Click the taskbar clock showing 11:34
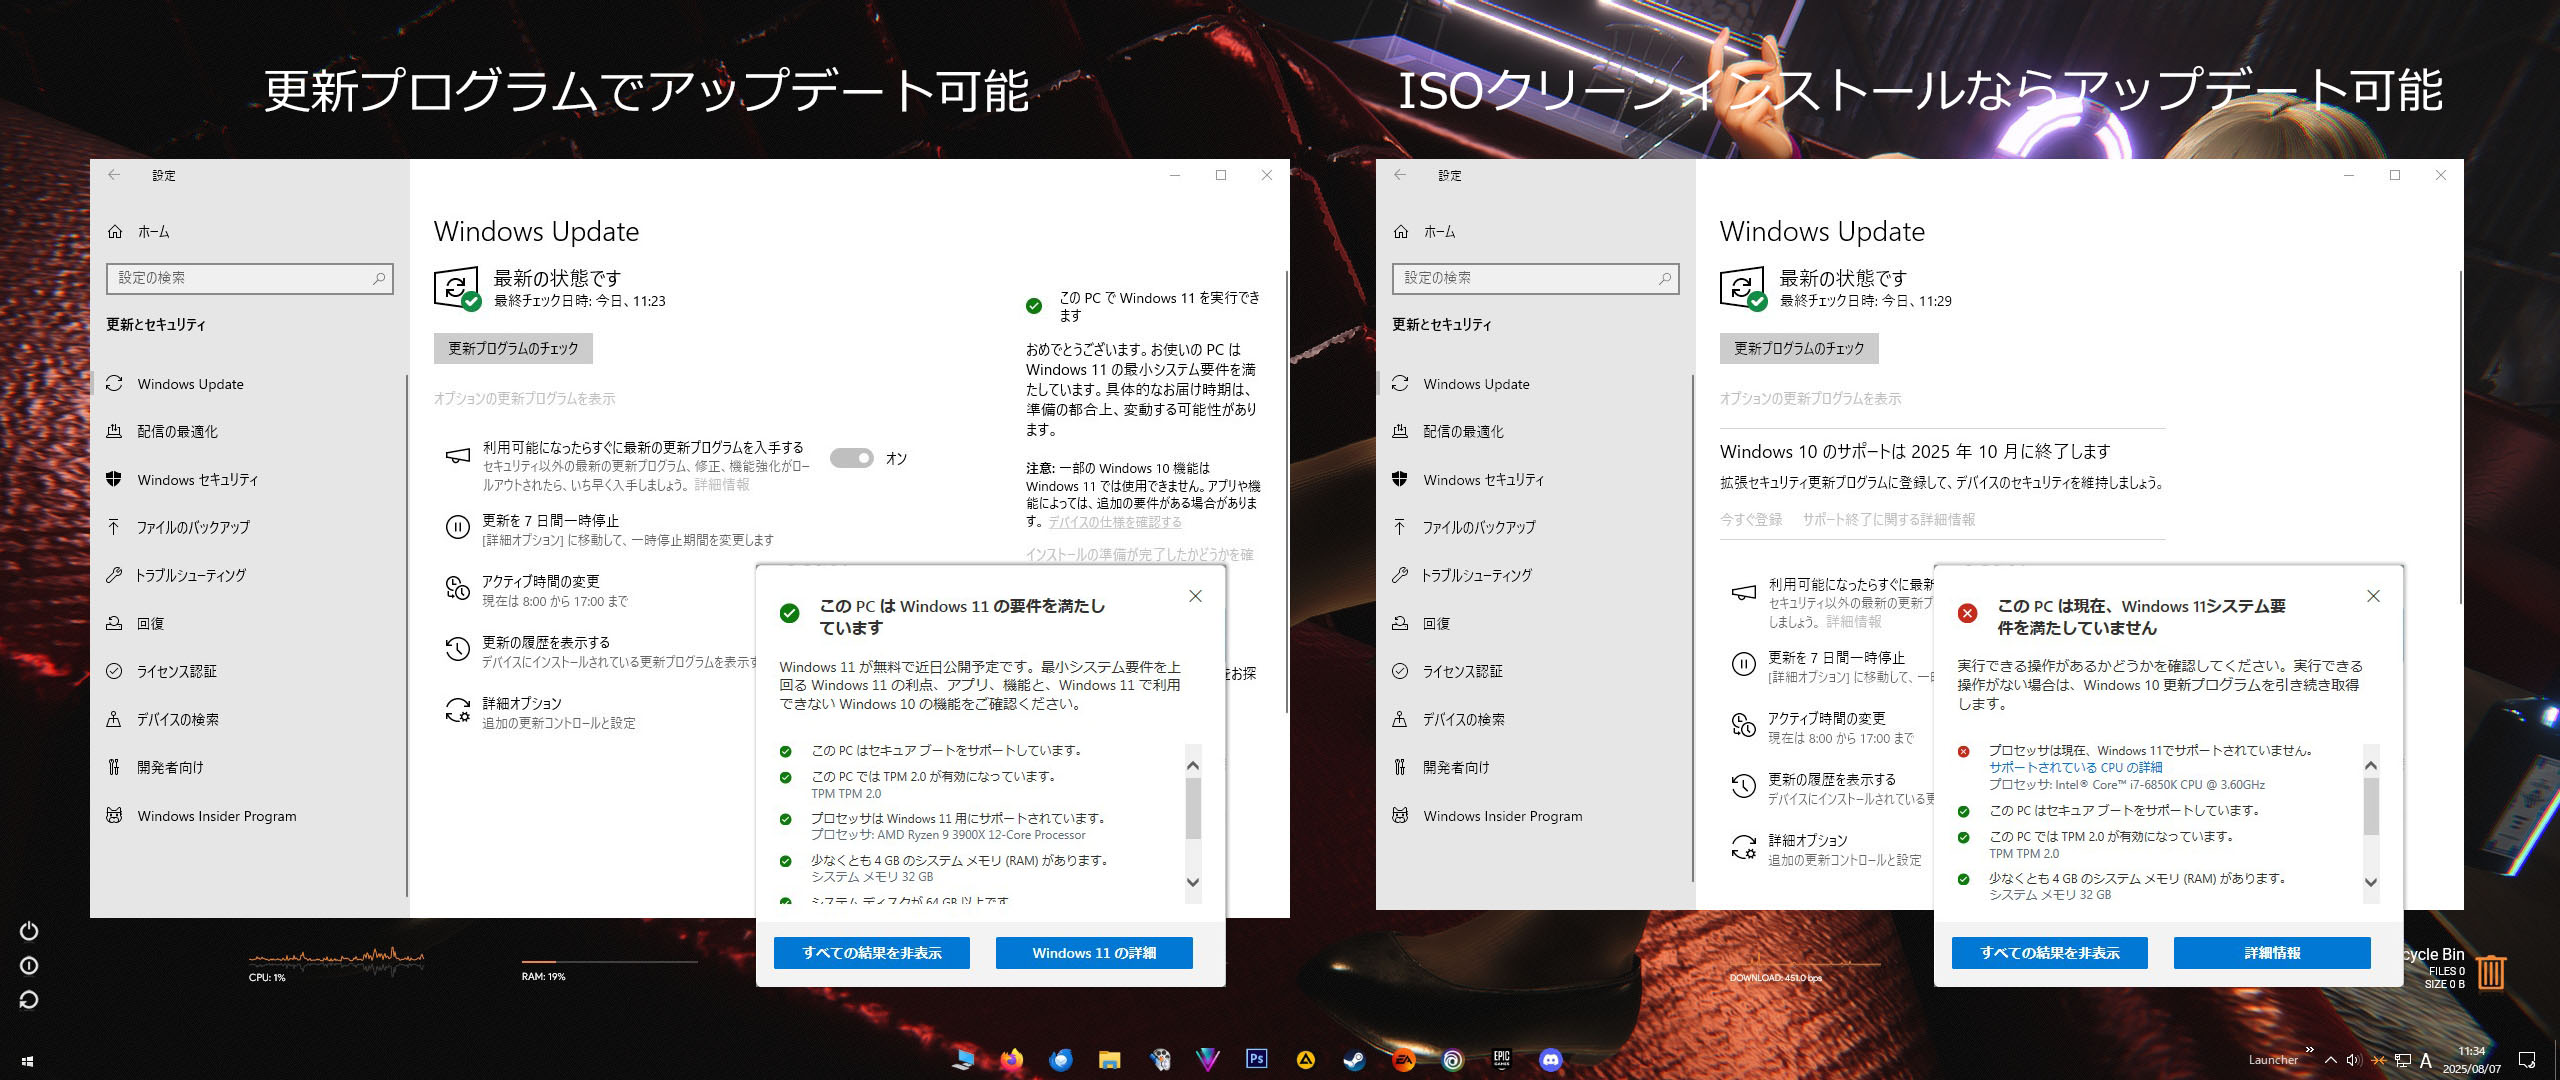This screenshot has height=1080, width=2560. [2472, 1060]
